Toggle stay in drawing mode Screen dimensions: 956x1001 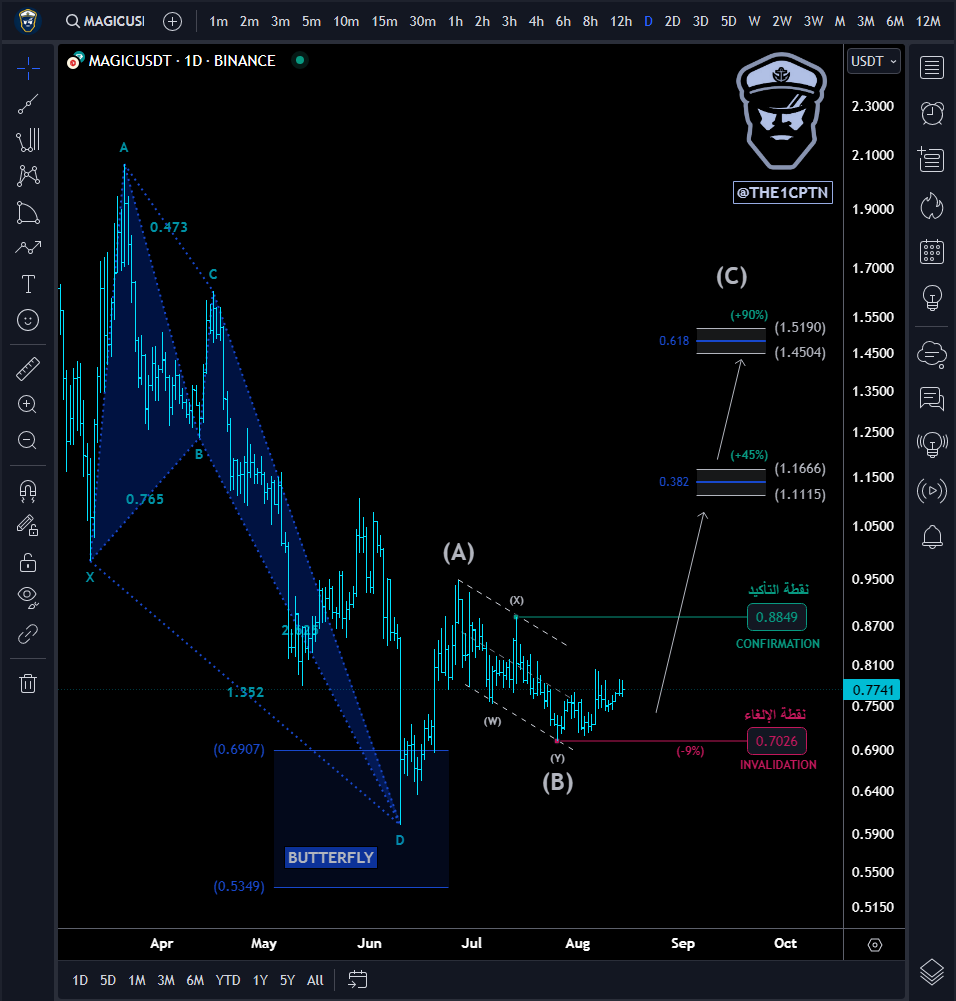click(x=27, y=526)
